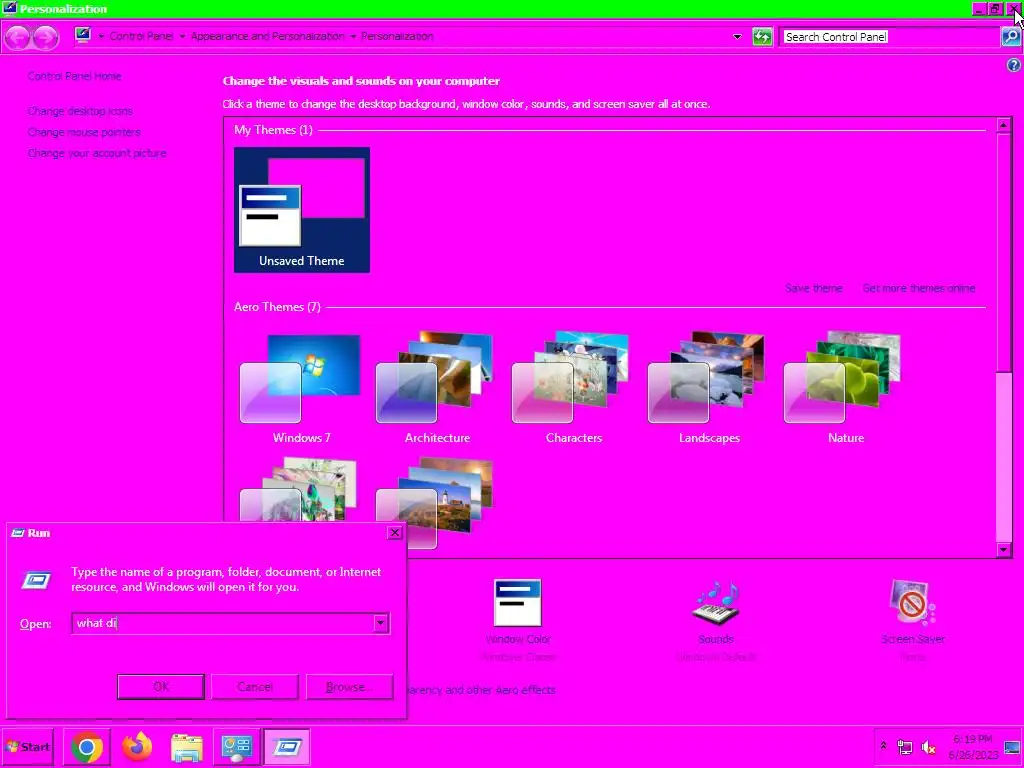Show hidden tray icons arrow
Screen dimensions: 1024x768
(883, 746)
